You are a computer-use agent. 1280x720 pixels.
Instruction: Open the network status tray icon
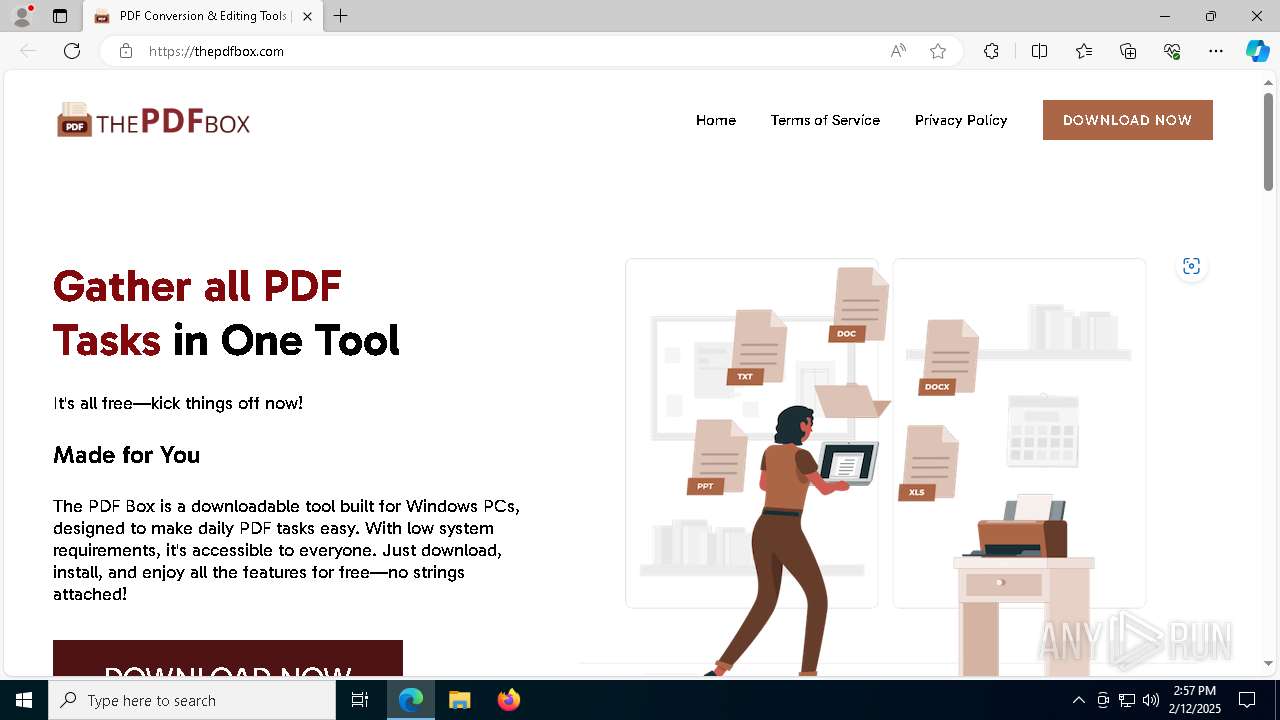click(1127, 700)
